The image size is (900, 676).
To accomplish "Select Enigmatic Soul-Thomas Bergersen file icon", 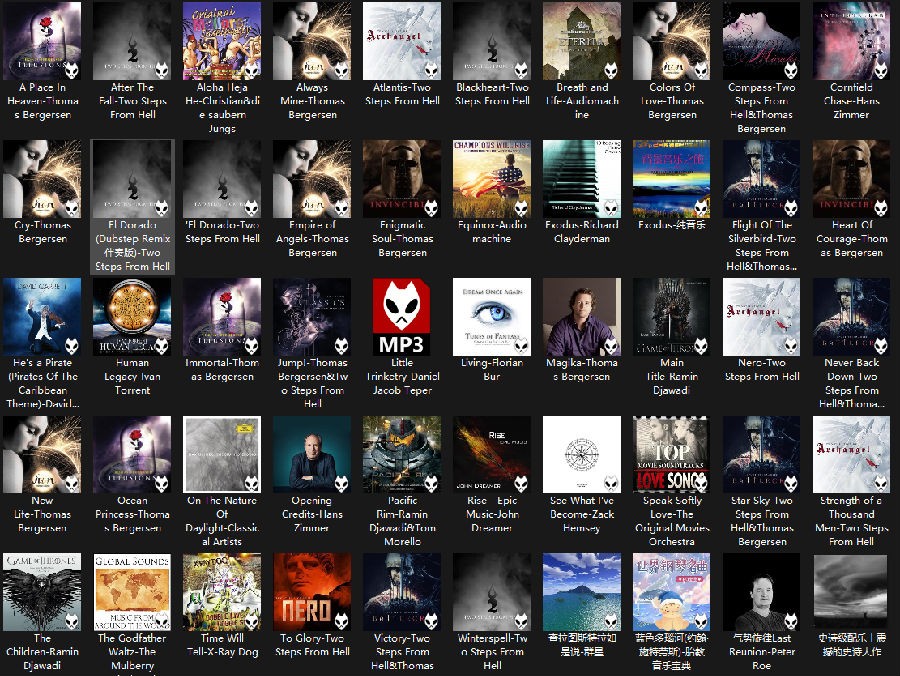I will [x=402, y=179].
